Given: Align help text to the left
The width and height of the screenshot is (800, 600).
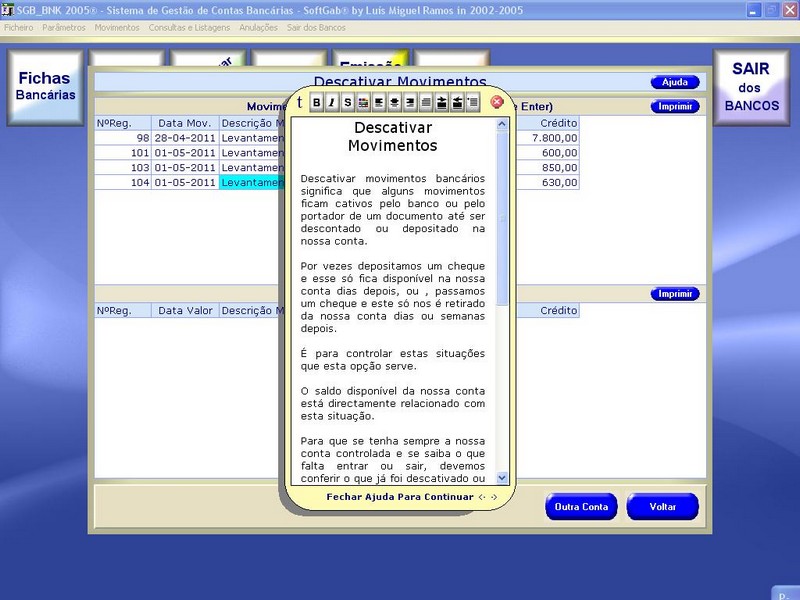Looking at the screenshot, I should coord(379,102).
